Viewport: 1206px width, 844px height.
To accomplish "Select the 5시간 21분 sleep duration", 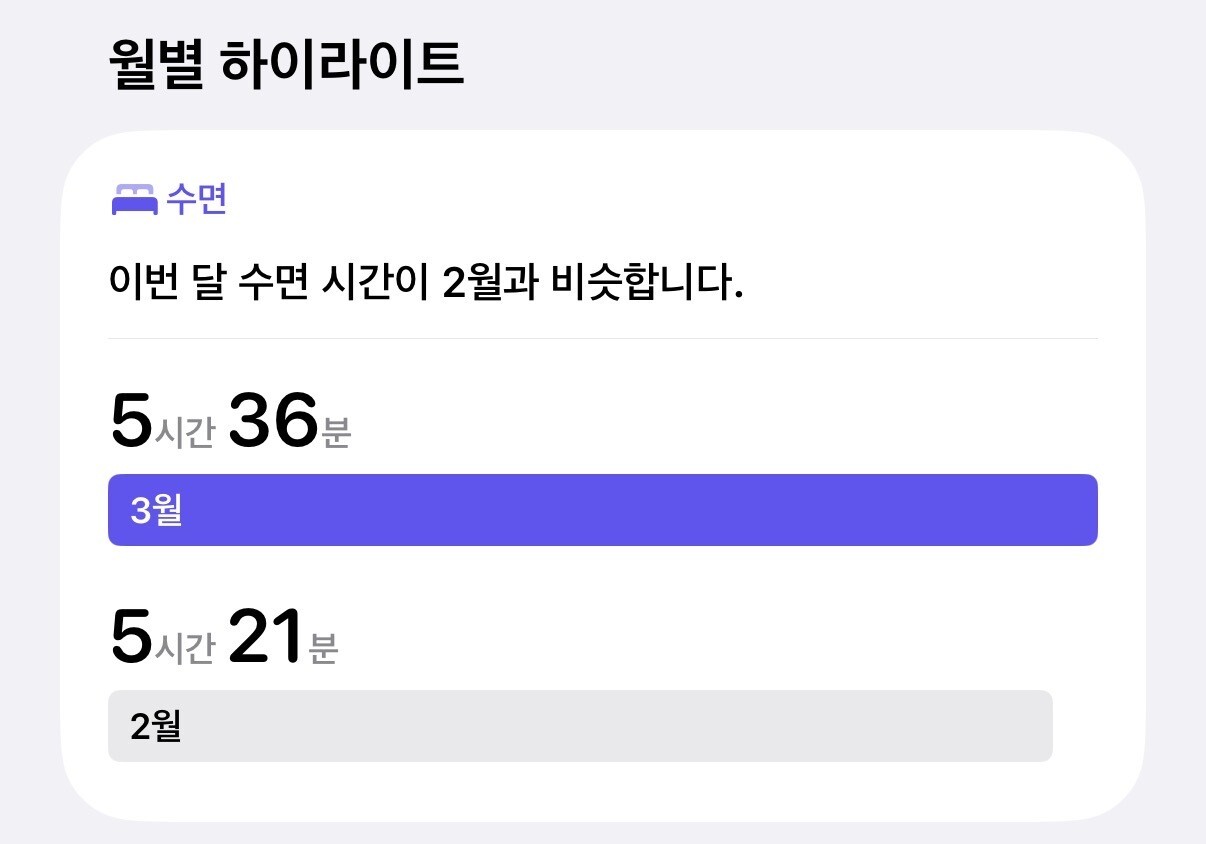I will coord(223,639).
